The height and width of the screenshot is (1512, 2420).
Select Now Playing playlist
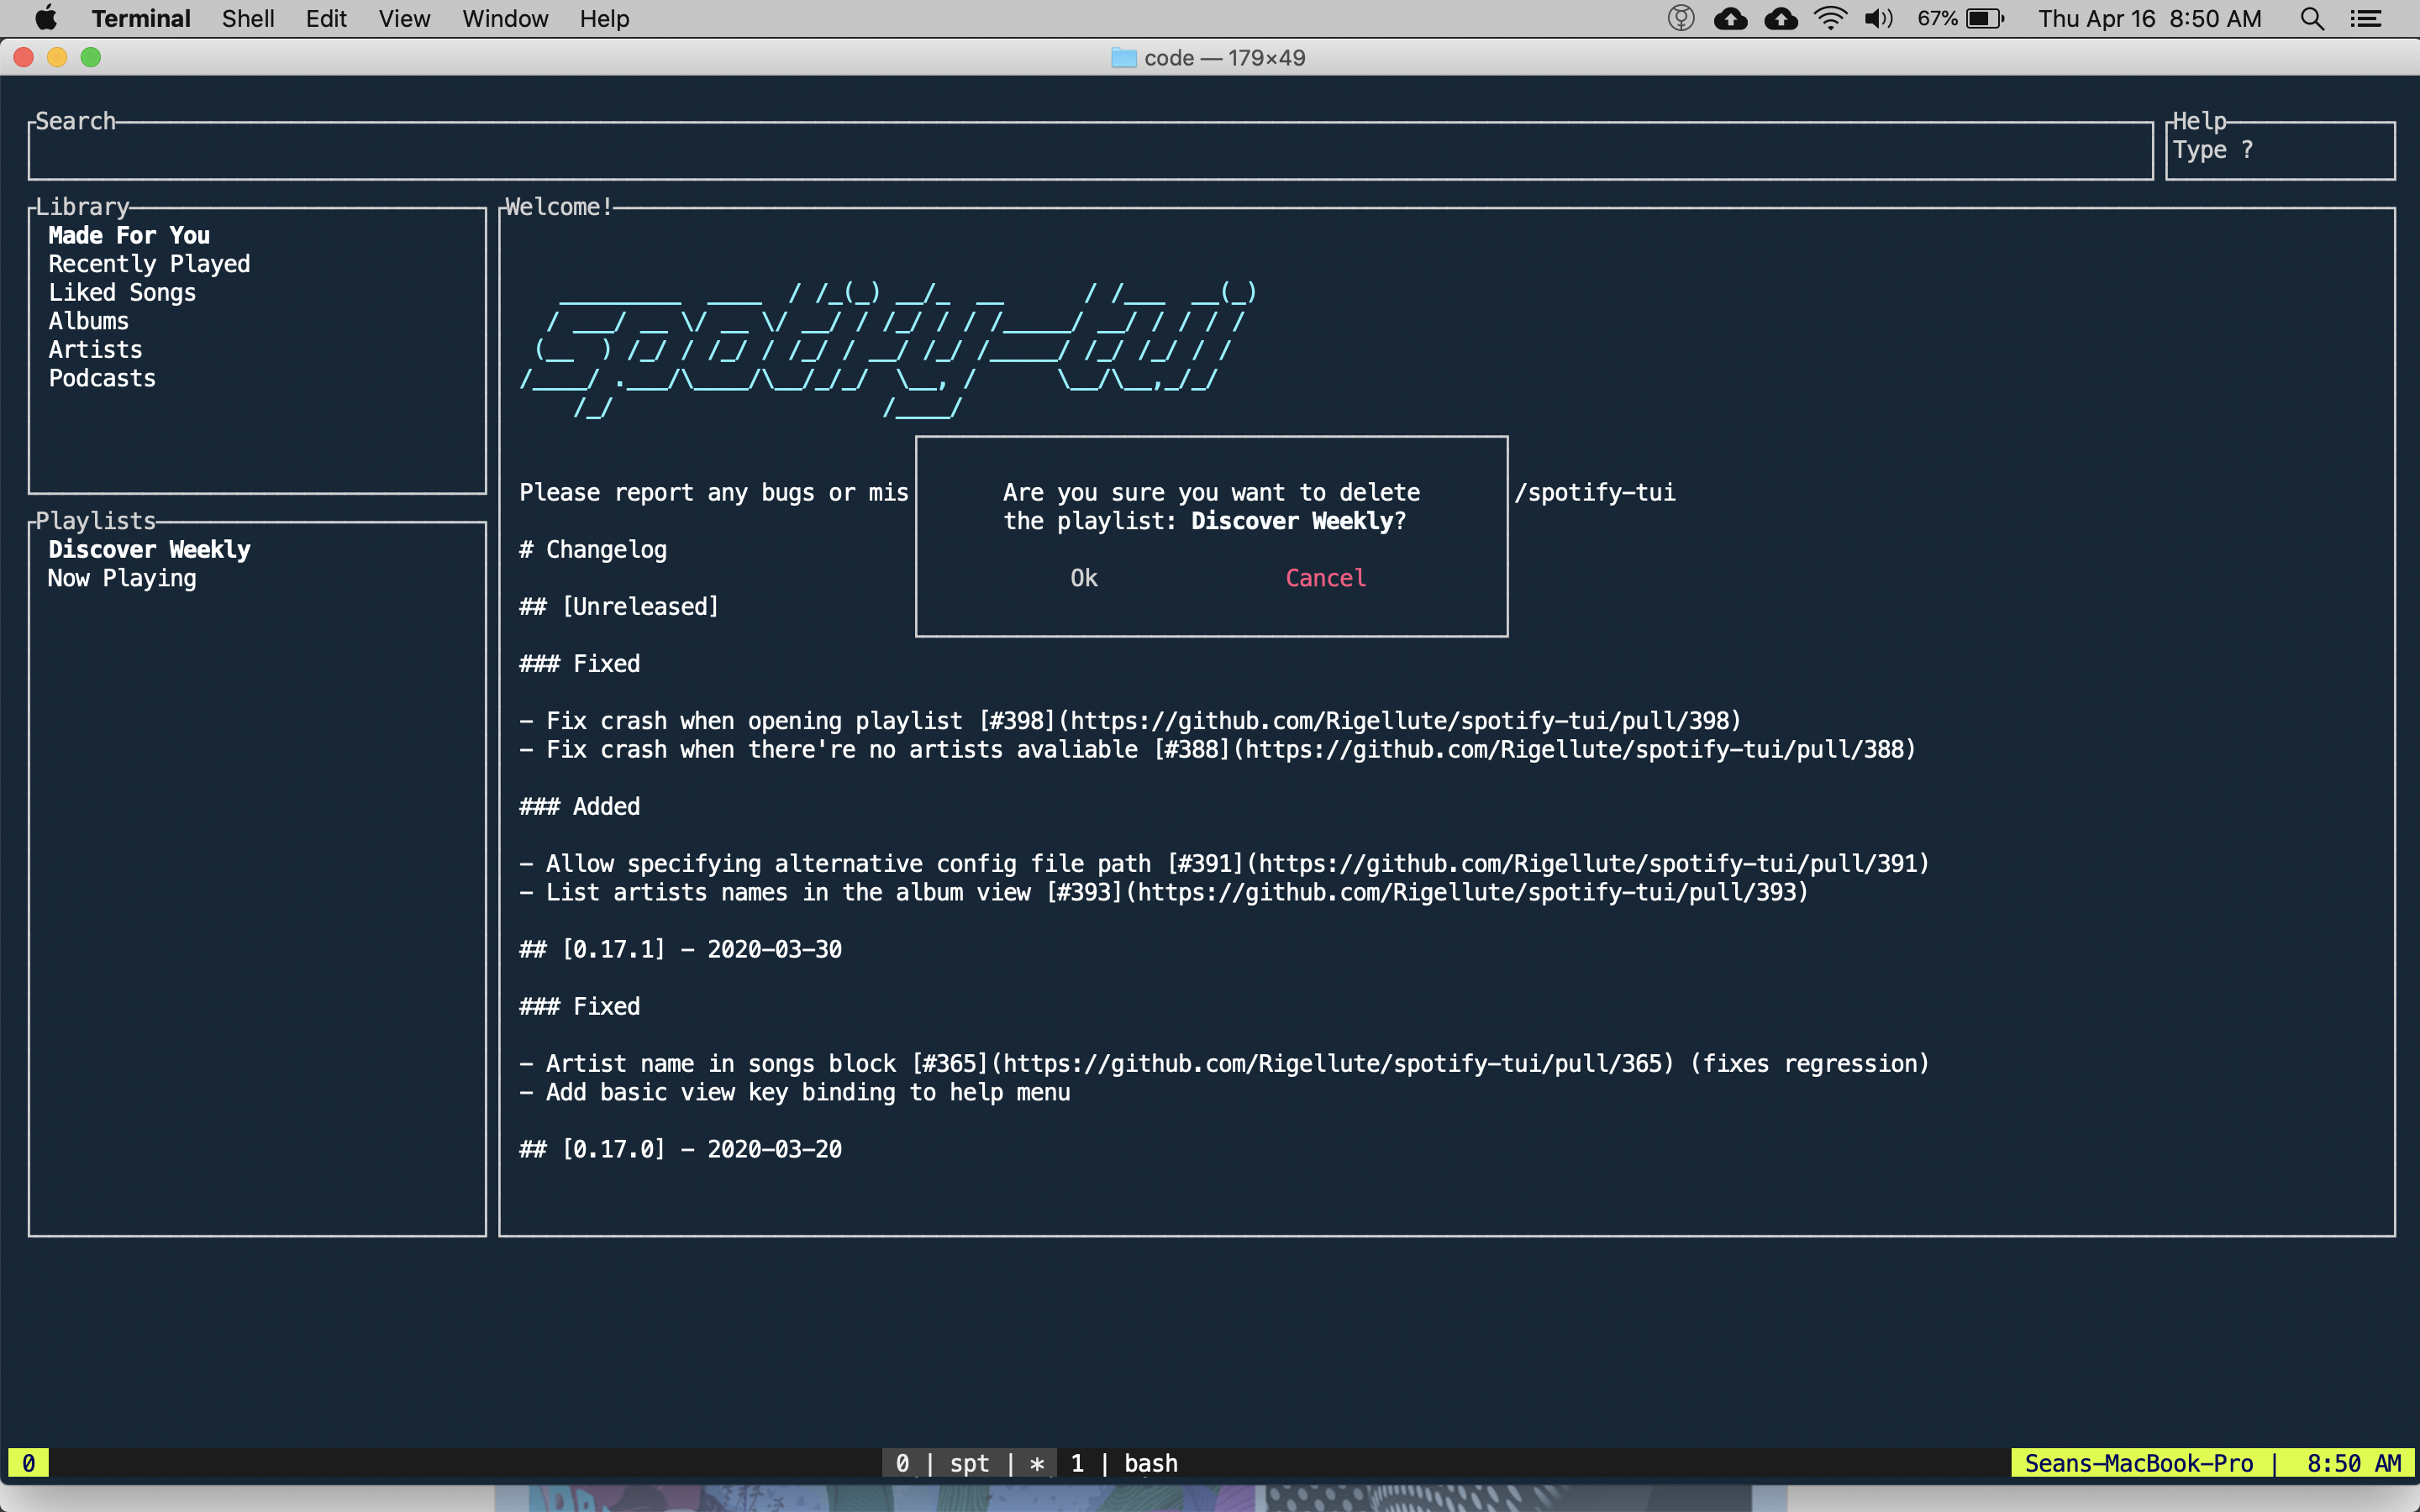122,579
